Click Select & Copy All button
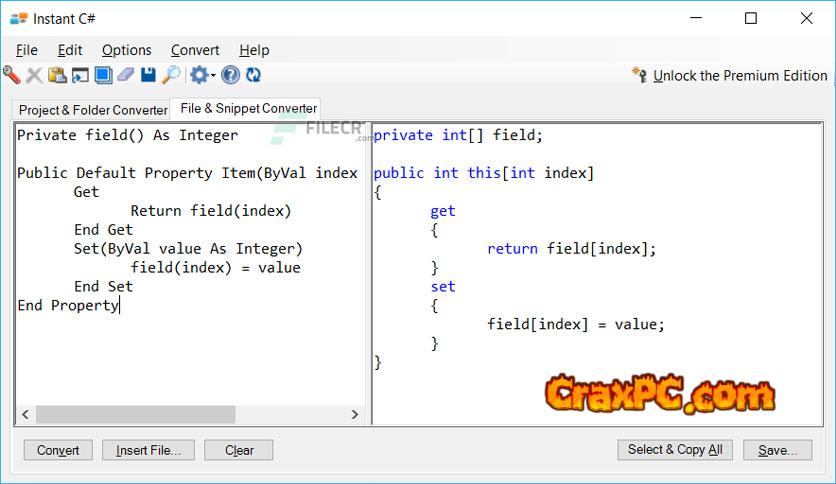 (x=675, y=449)
